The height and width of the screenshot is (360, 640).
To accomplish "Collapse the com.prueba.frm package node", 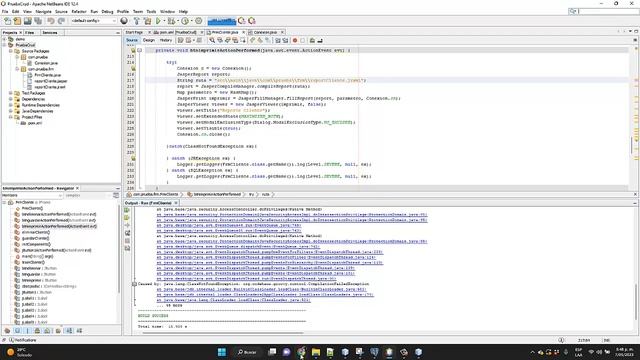I will [x=17, y=69].
